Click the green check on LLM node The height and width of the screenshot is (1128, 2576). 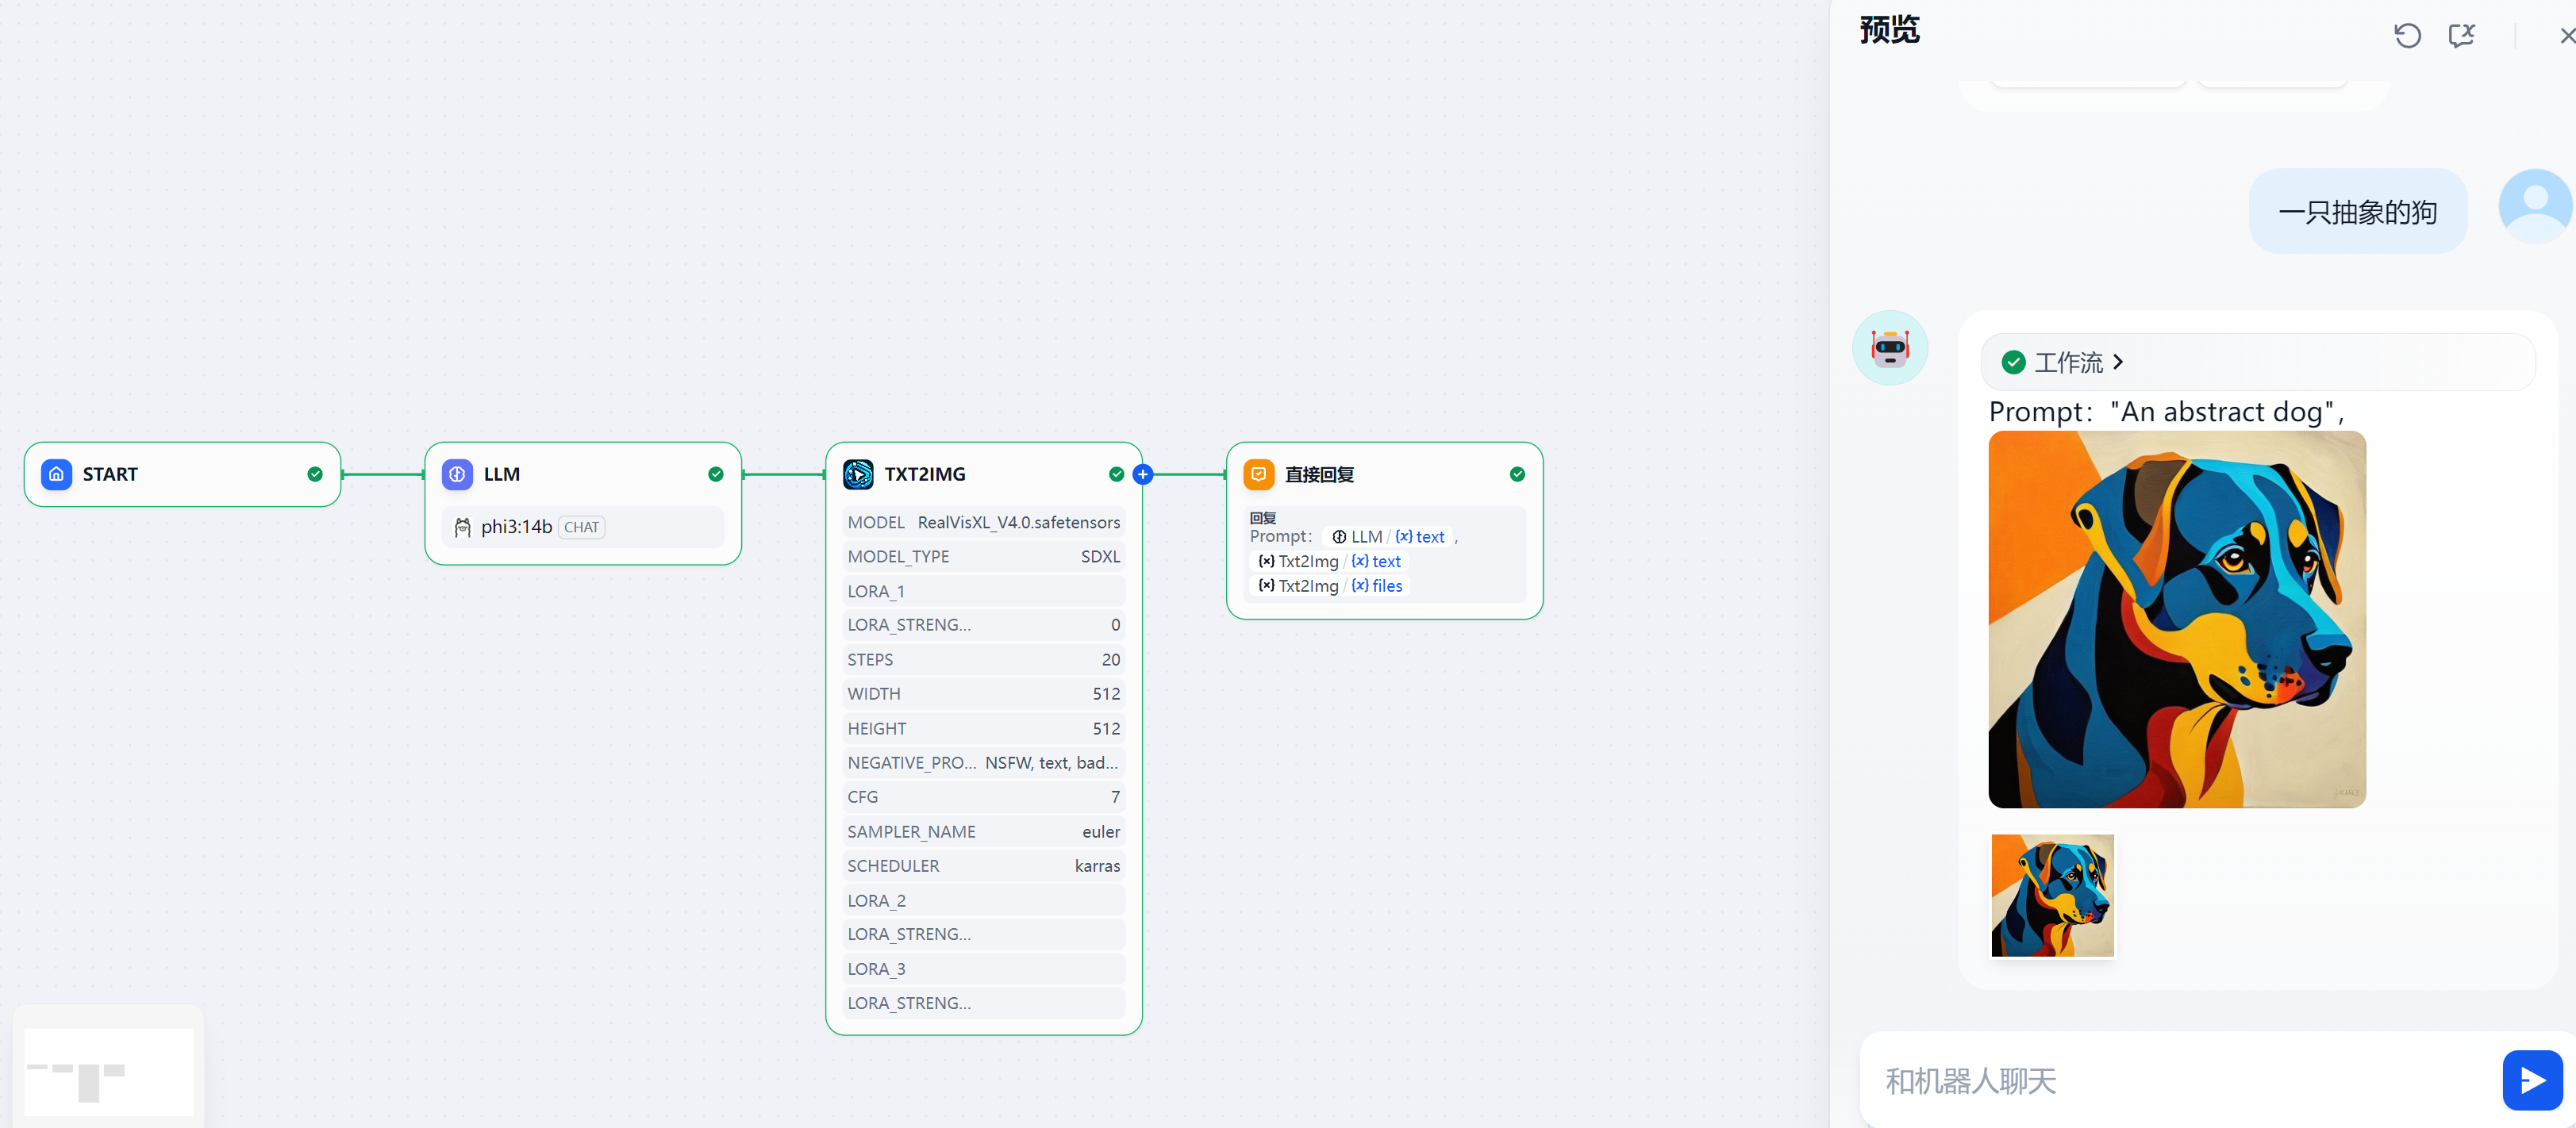pos(716,474)
